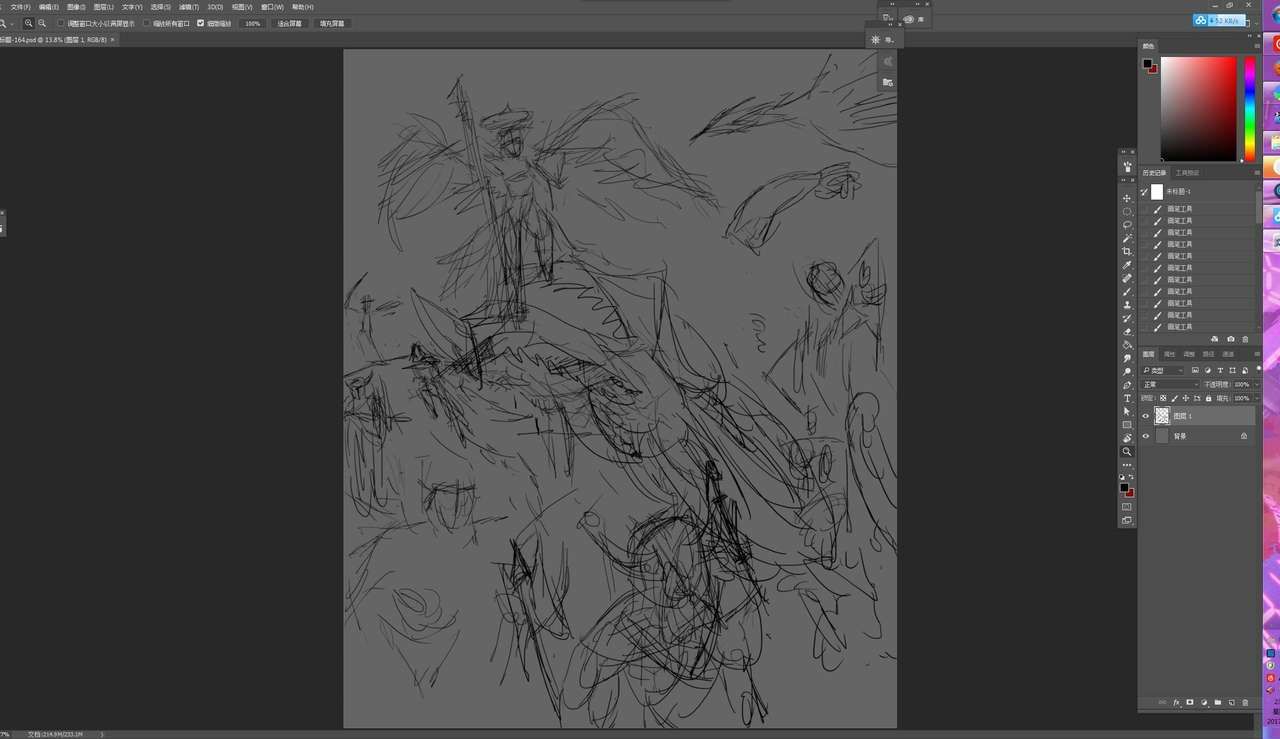1280x739 pixels.
Task: Toggle Quick Mask mode icon
Action: [x=1127, y=507]
